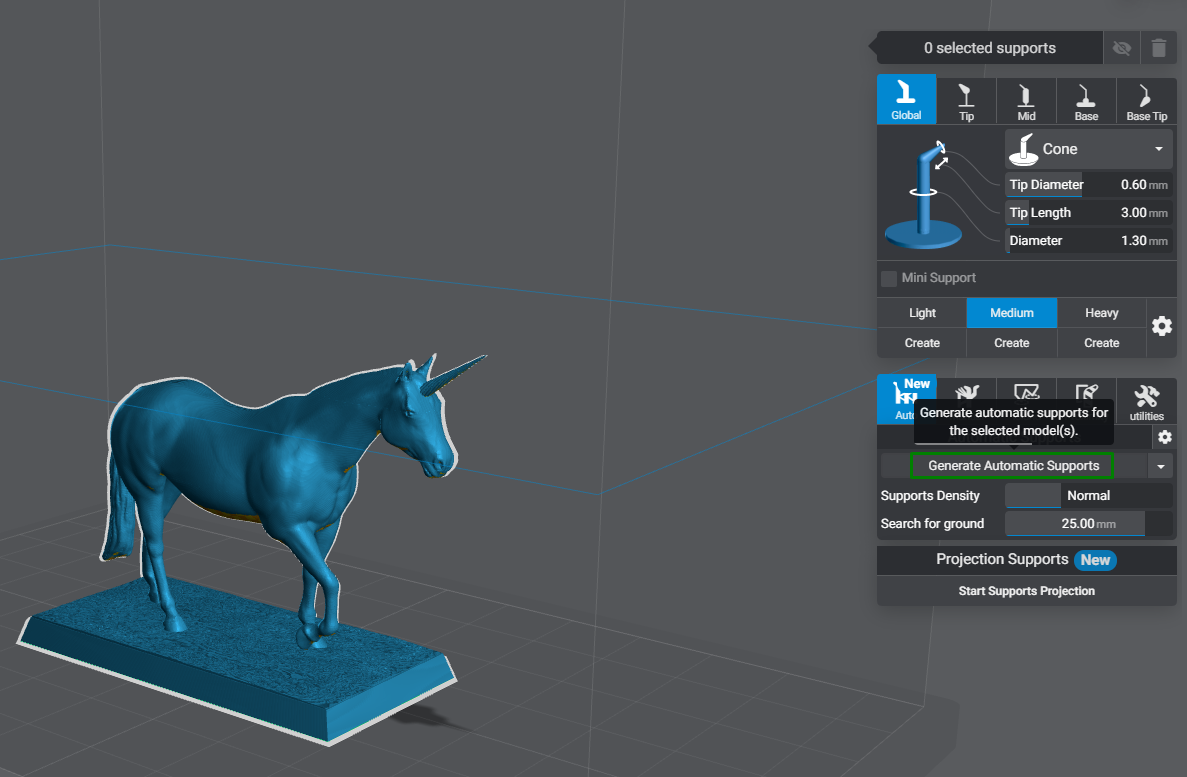Select the Auto supports tool icon
Viewport: 1187px width, 777px height.
[x=906, y=399]
